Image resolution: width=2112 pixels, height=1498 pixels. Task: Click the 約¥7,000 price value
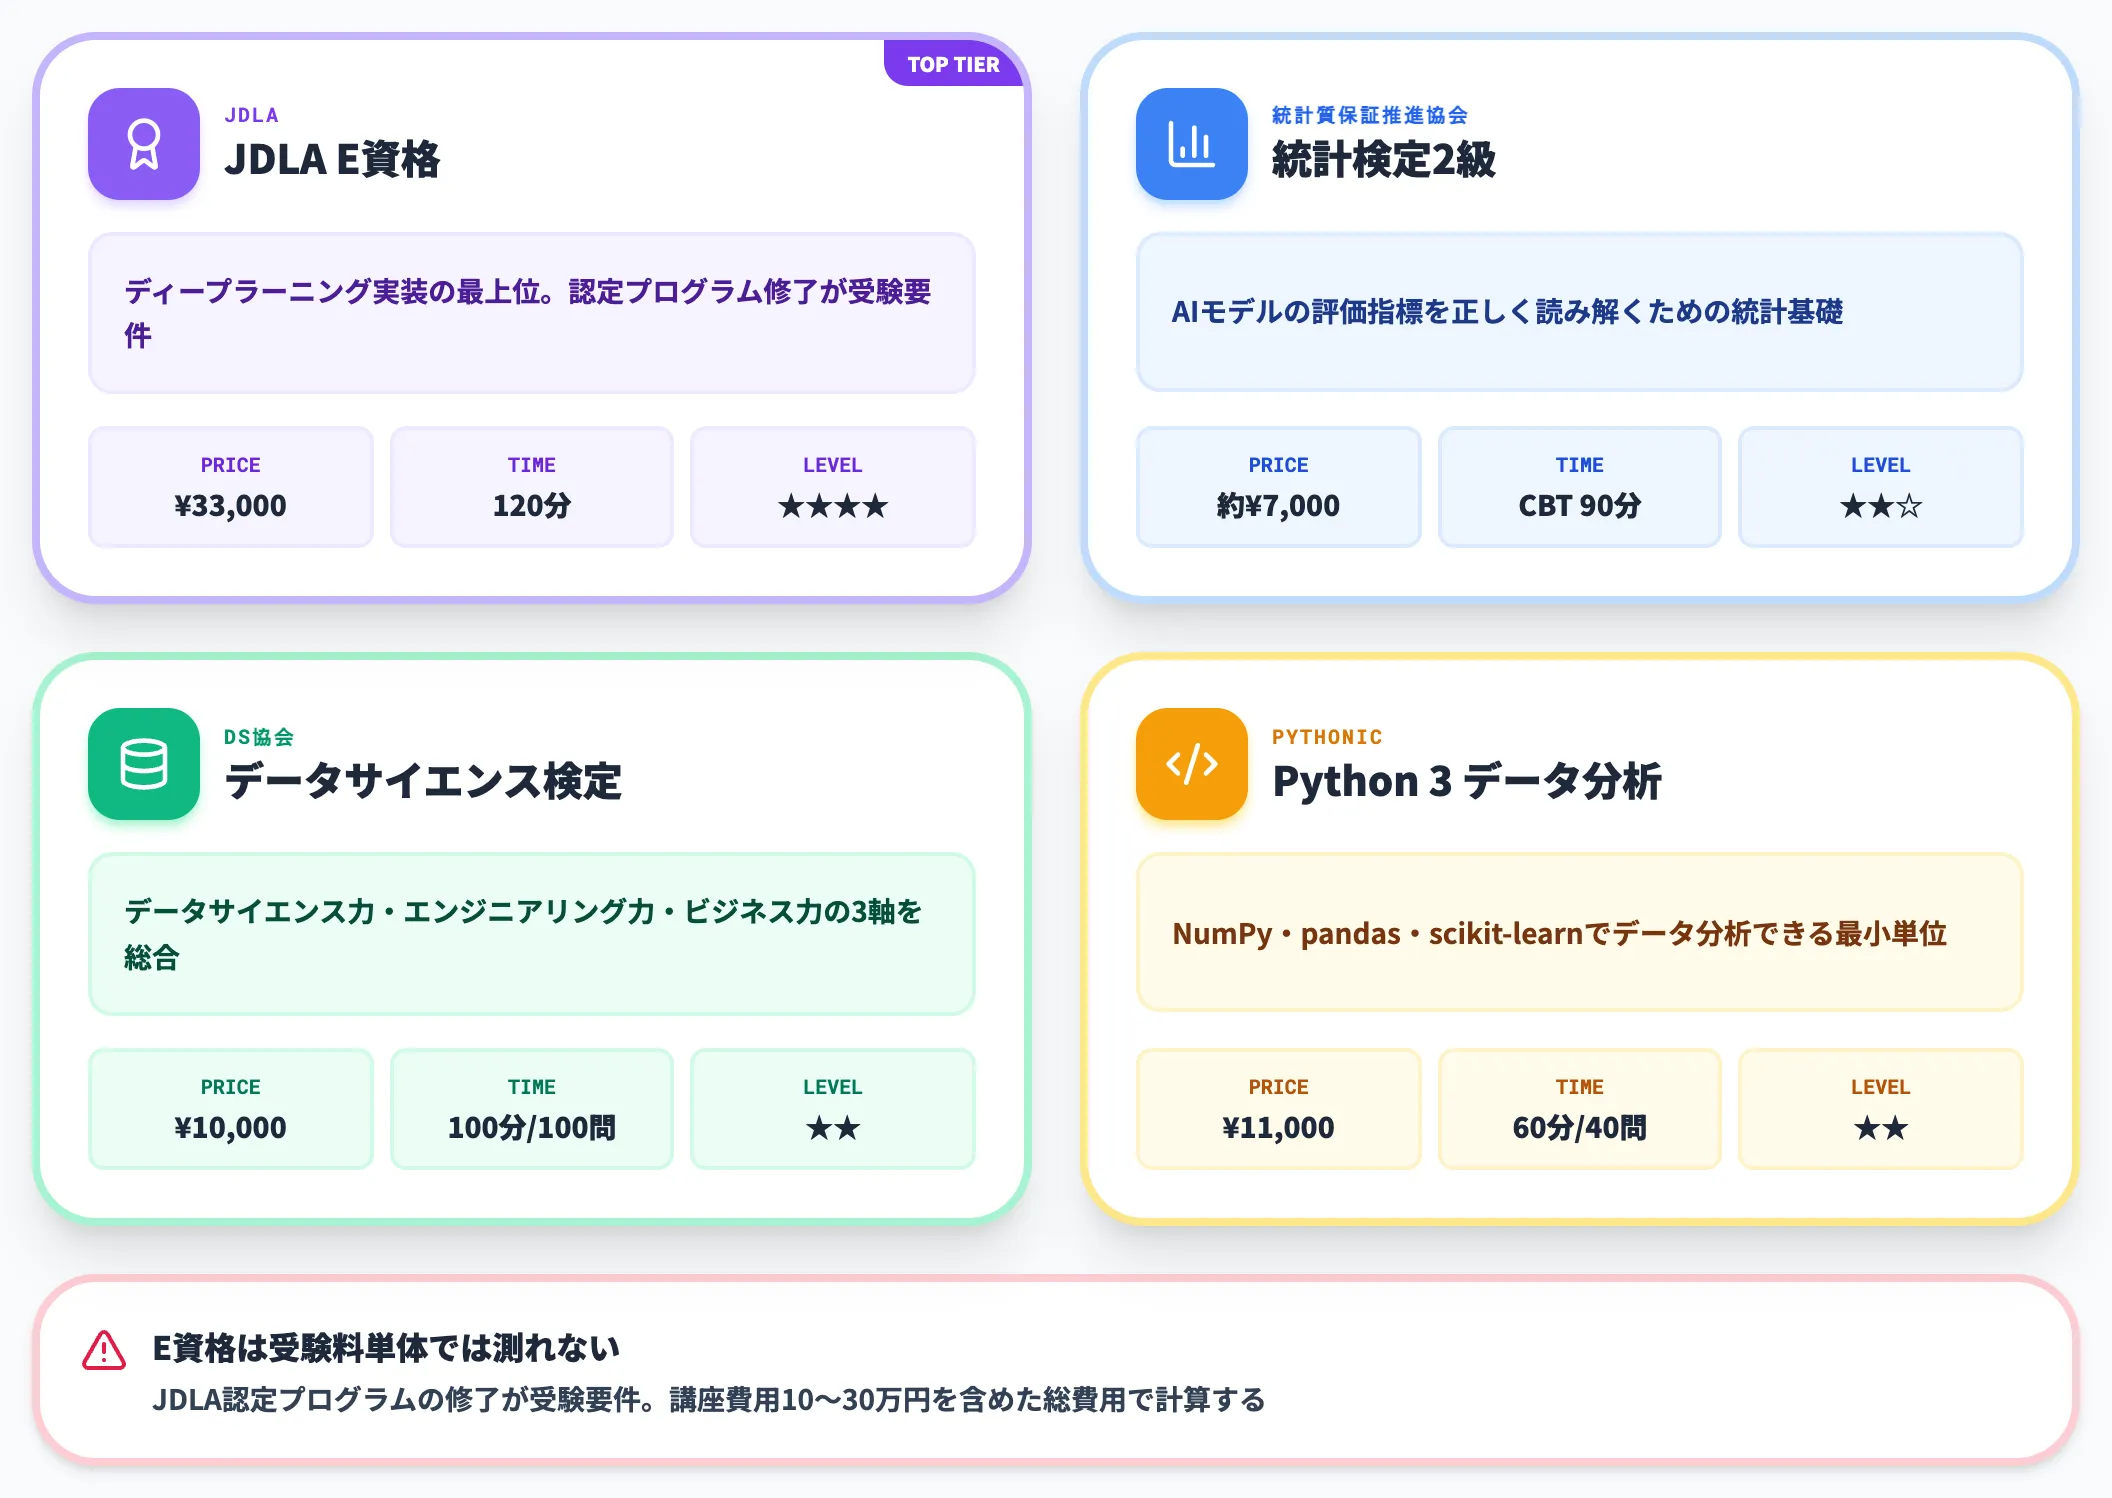pyautogui.click(x=1278, y=506)
